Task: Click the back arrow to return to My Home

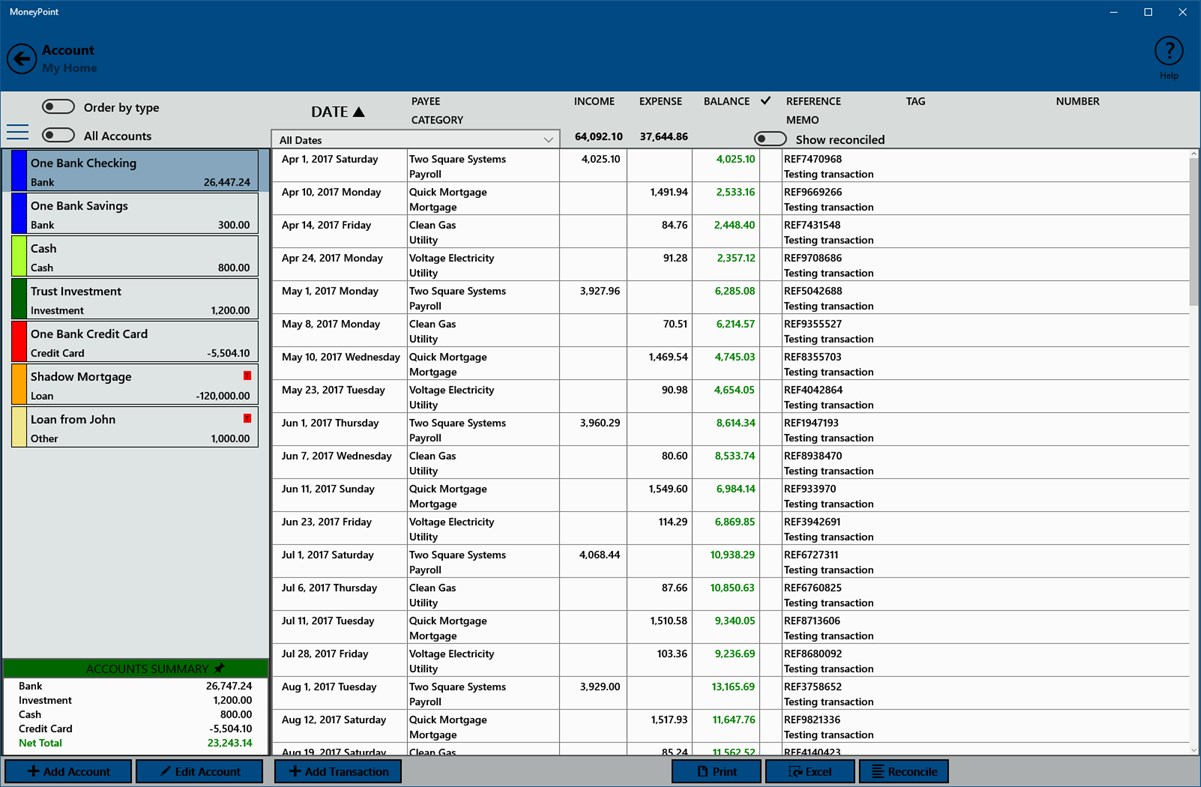Action: pos(22,58)
